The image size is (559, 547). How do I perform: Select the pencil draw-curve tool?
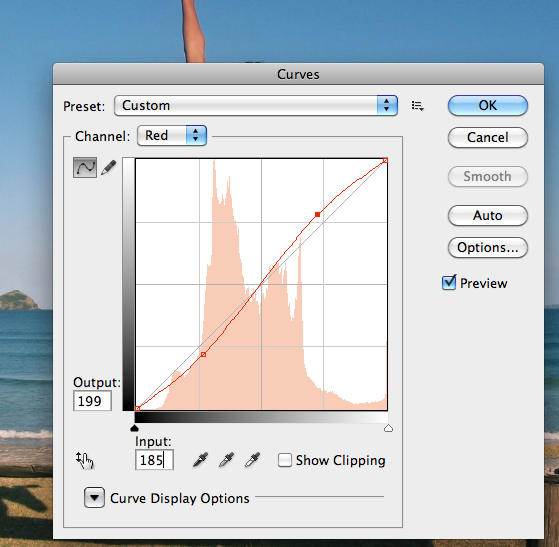pyautogui.click(x=109, y=167)
